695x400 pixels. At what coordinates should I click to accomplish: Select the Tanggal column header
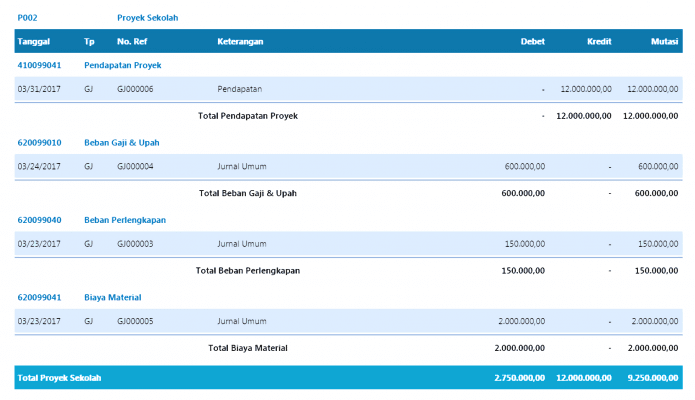(34, 41)
